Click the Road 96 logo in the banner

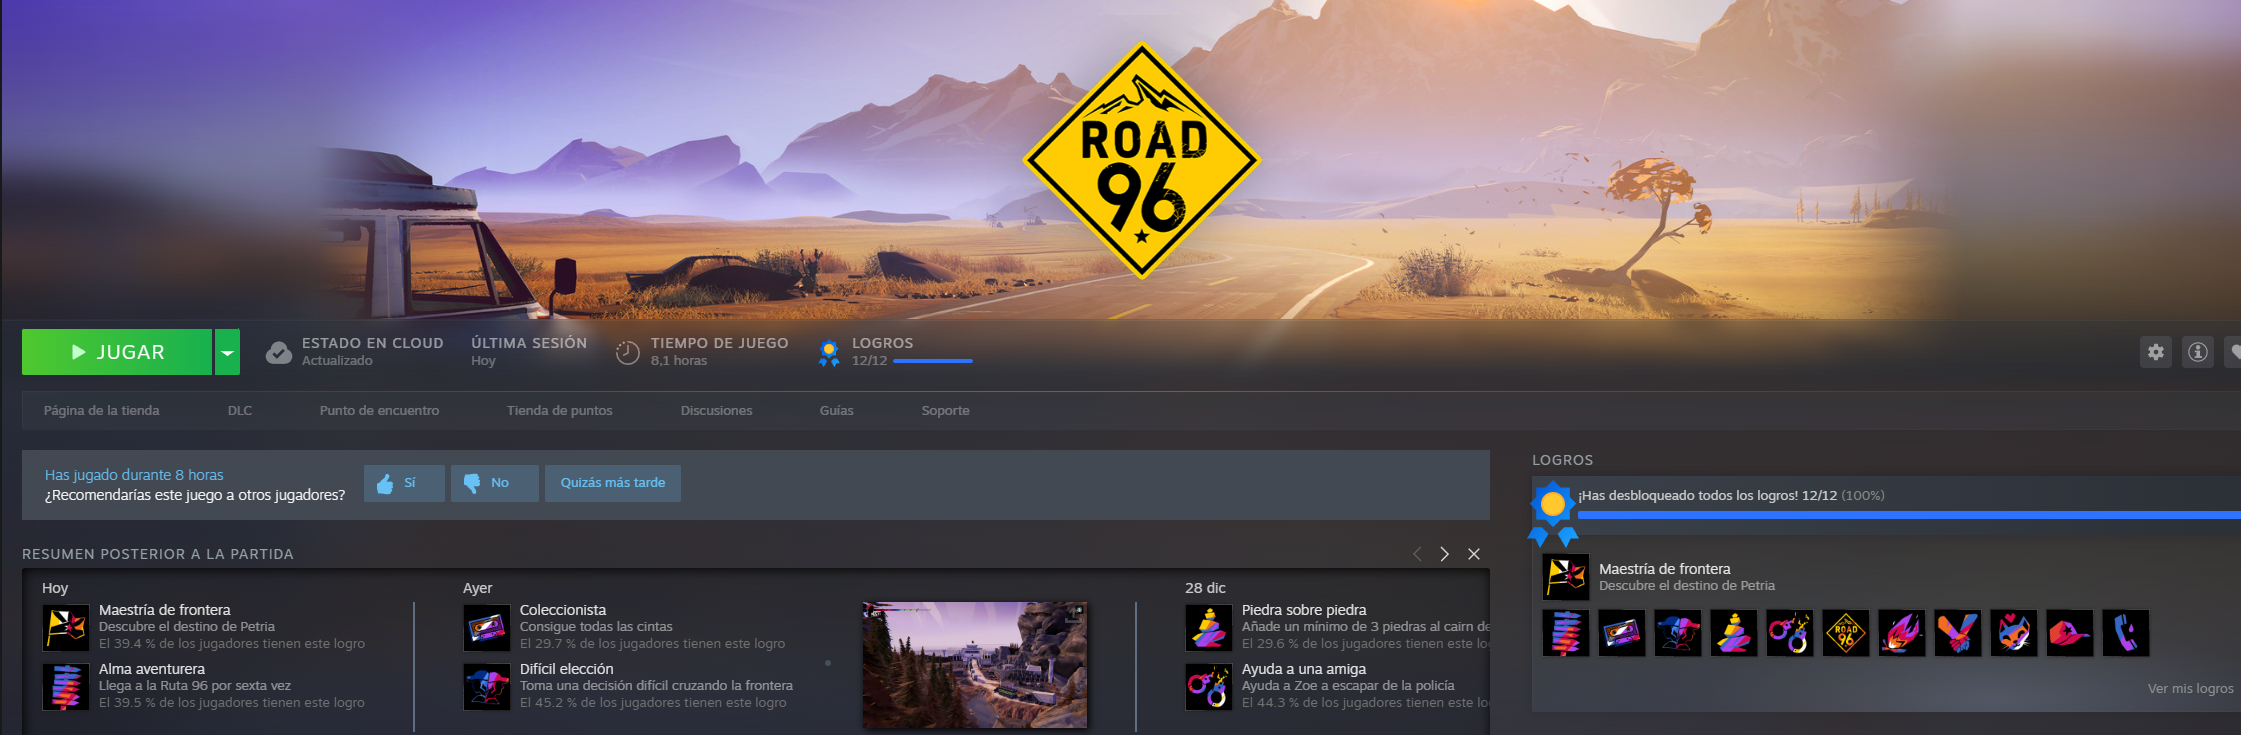click(x=1142, y=160)
